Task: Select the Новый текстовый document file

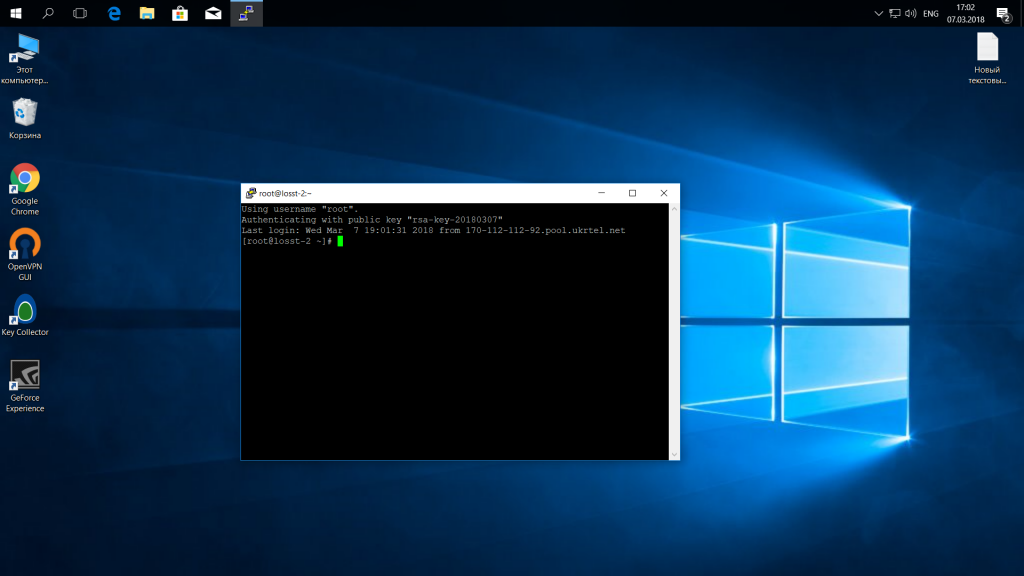Action: pos(987,48)
